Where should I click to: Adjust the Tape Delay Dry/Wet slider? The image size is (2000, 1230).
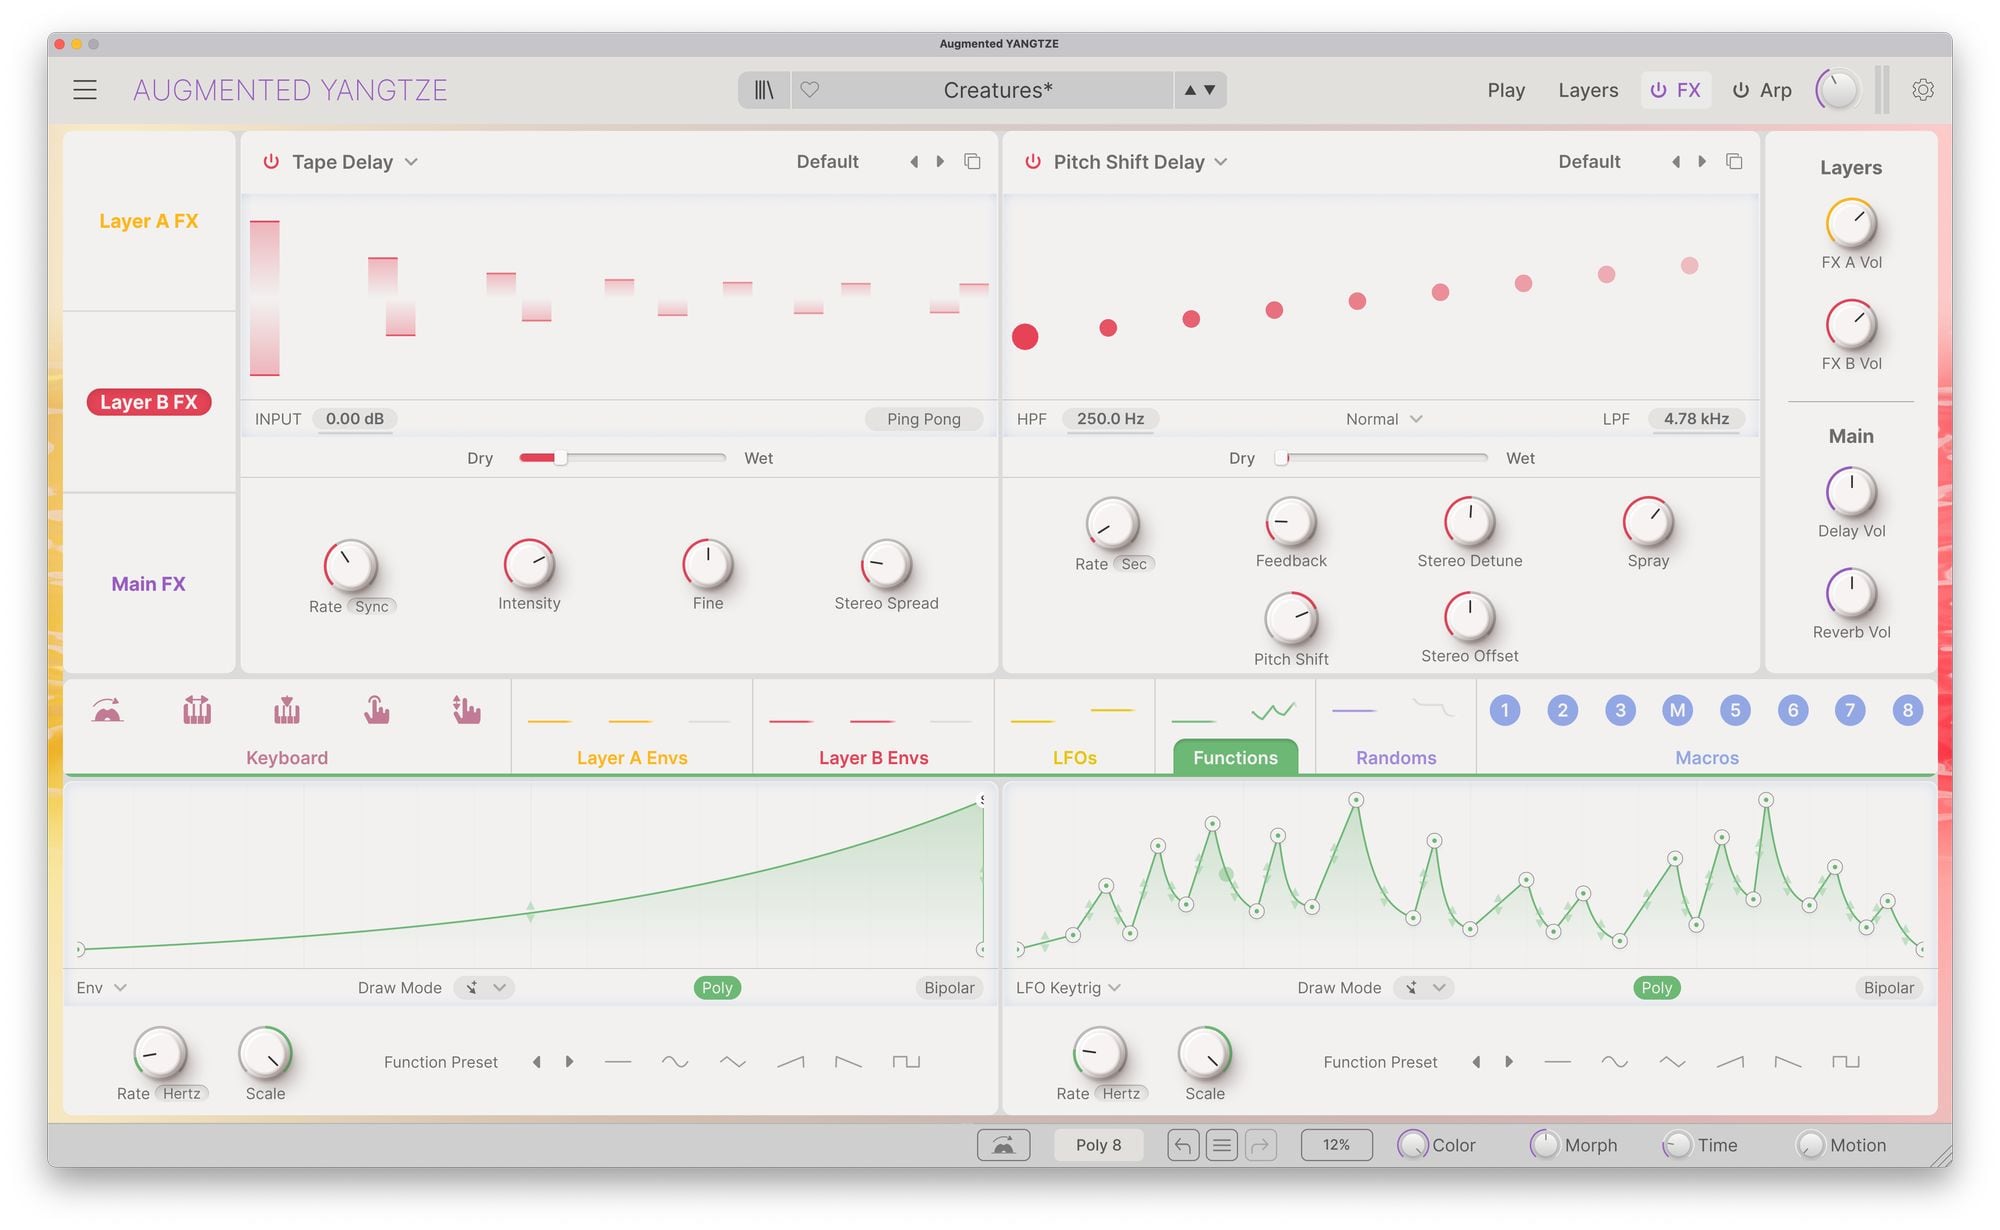click(561, 458)
